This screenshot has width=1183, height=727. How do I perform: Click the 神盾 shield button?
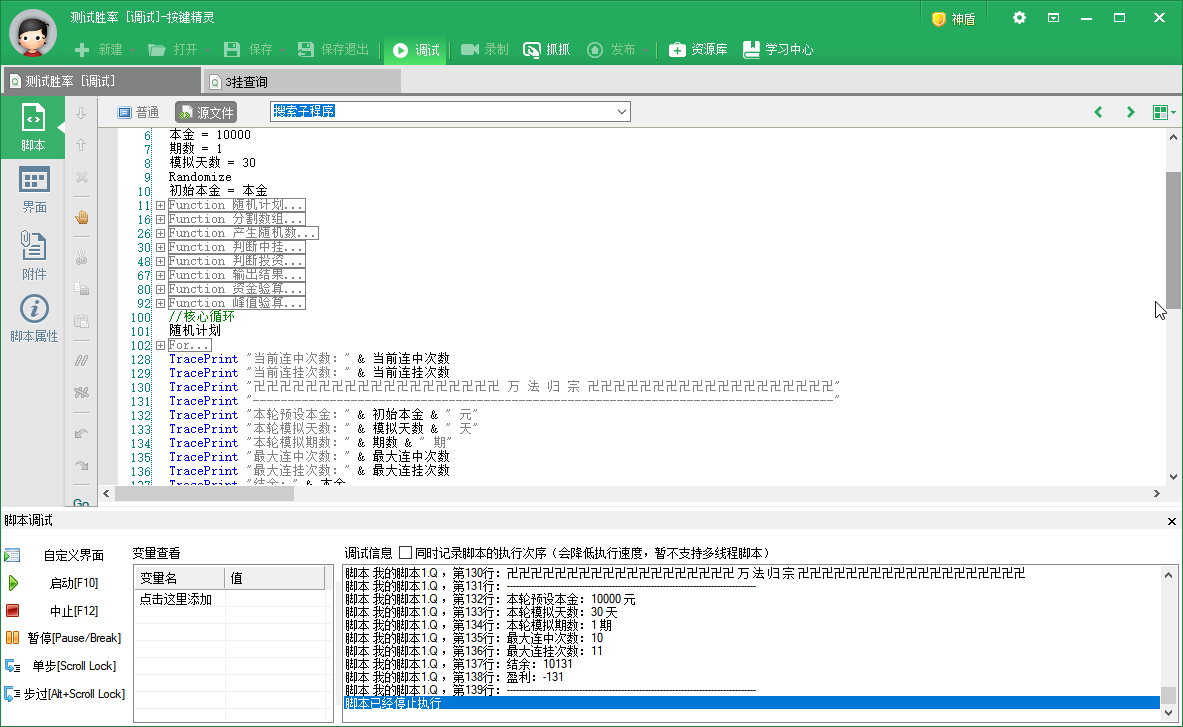[x=953, y=19]
